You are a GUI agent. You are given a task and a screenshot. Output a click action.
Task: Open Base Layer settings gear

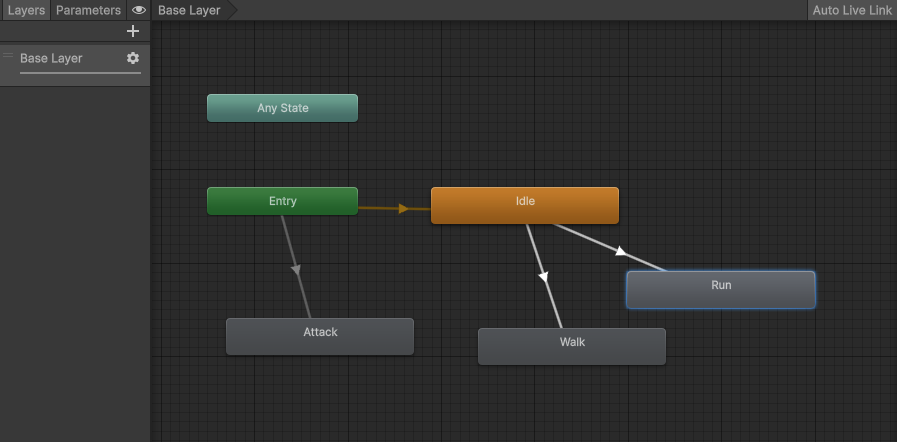click(x=133, y=58)
